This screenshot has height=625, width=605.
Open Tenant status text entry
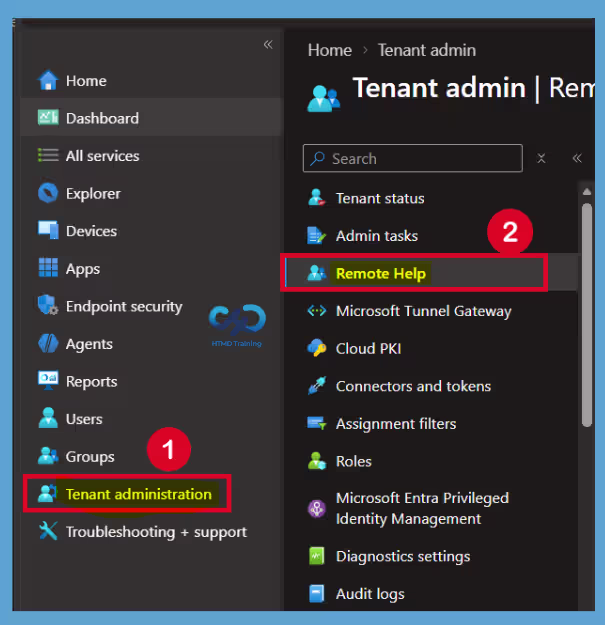380,198
